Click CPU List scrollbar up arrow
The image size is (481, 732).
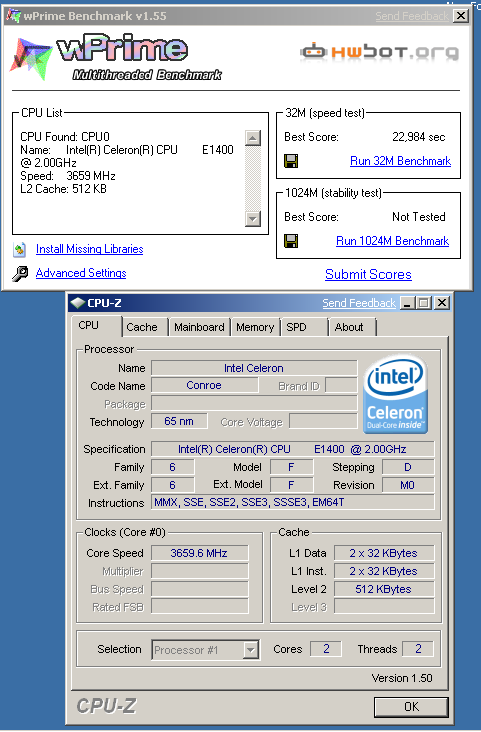(253, 138)
